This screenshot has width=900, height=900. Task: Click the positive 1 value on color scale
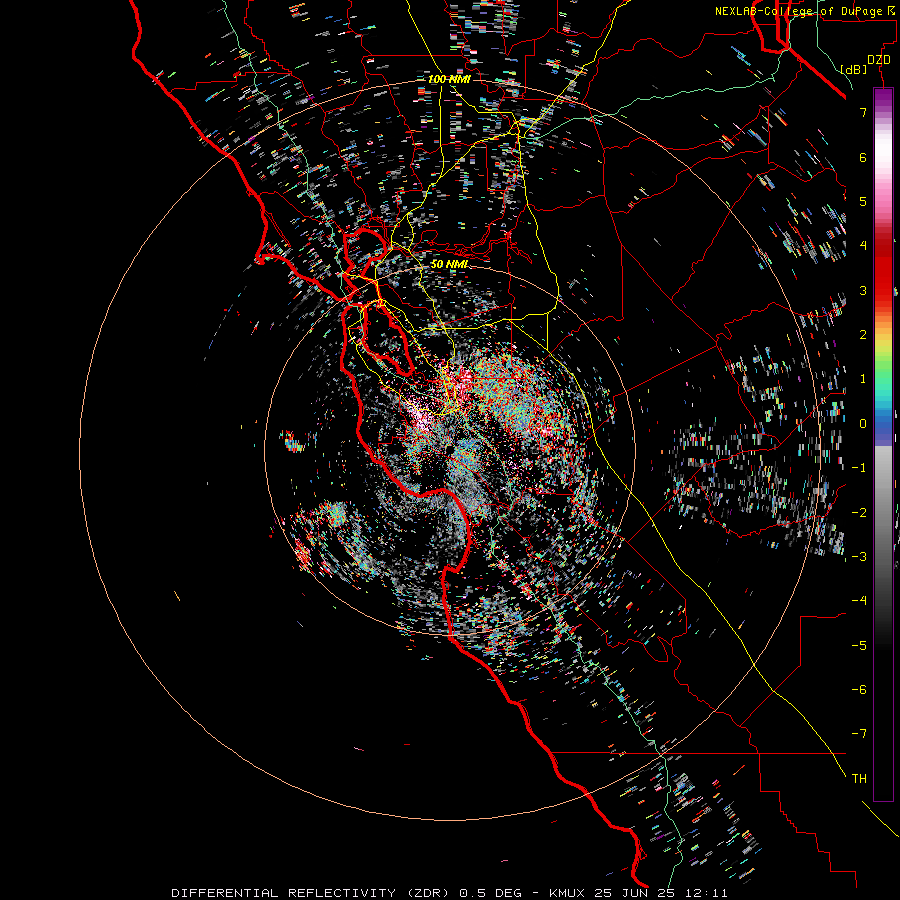point(863,379)
